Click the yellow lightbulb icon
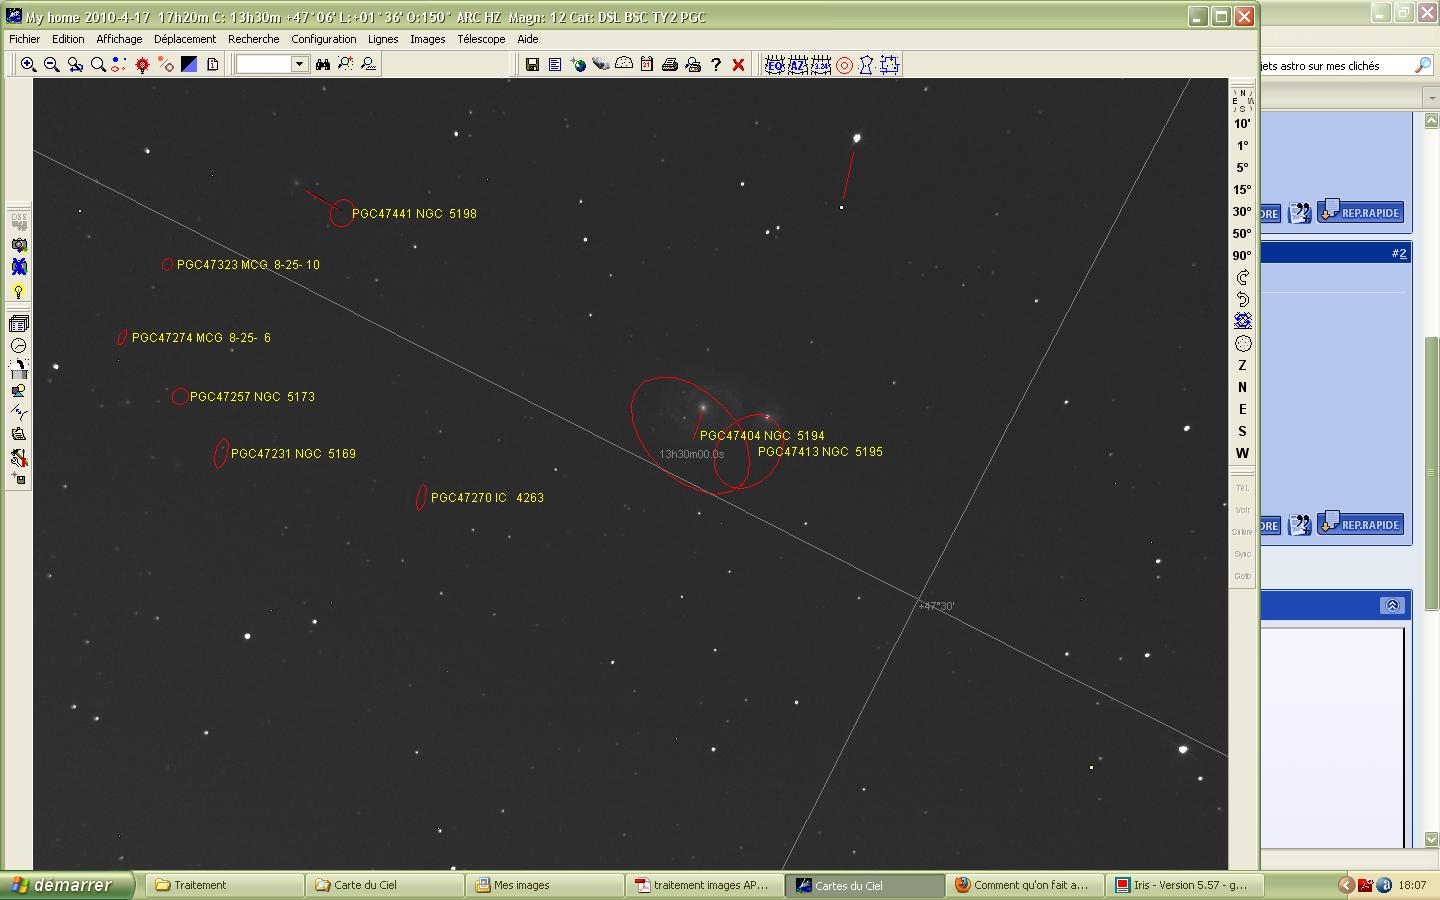Screen dimensions: 1440x900 [x=19, y=291]
